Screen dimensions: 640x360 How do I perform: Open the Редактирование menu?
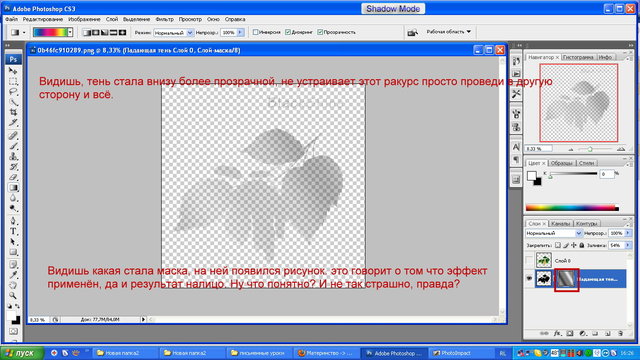pyautogui.click(x=43, y=19)
